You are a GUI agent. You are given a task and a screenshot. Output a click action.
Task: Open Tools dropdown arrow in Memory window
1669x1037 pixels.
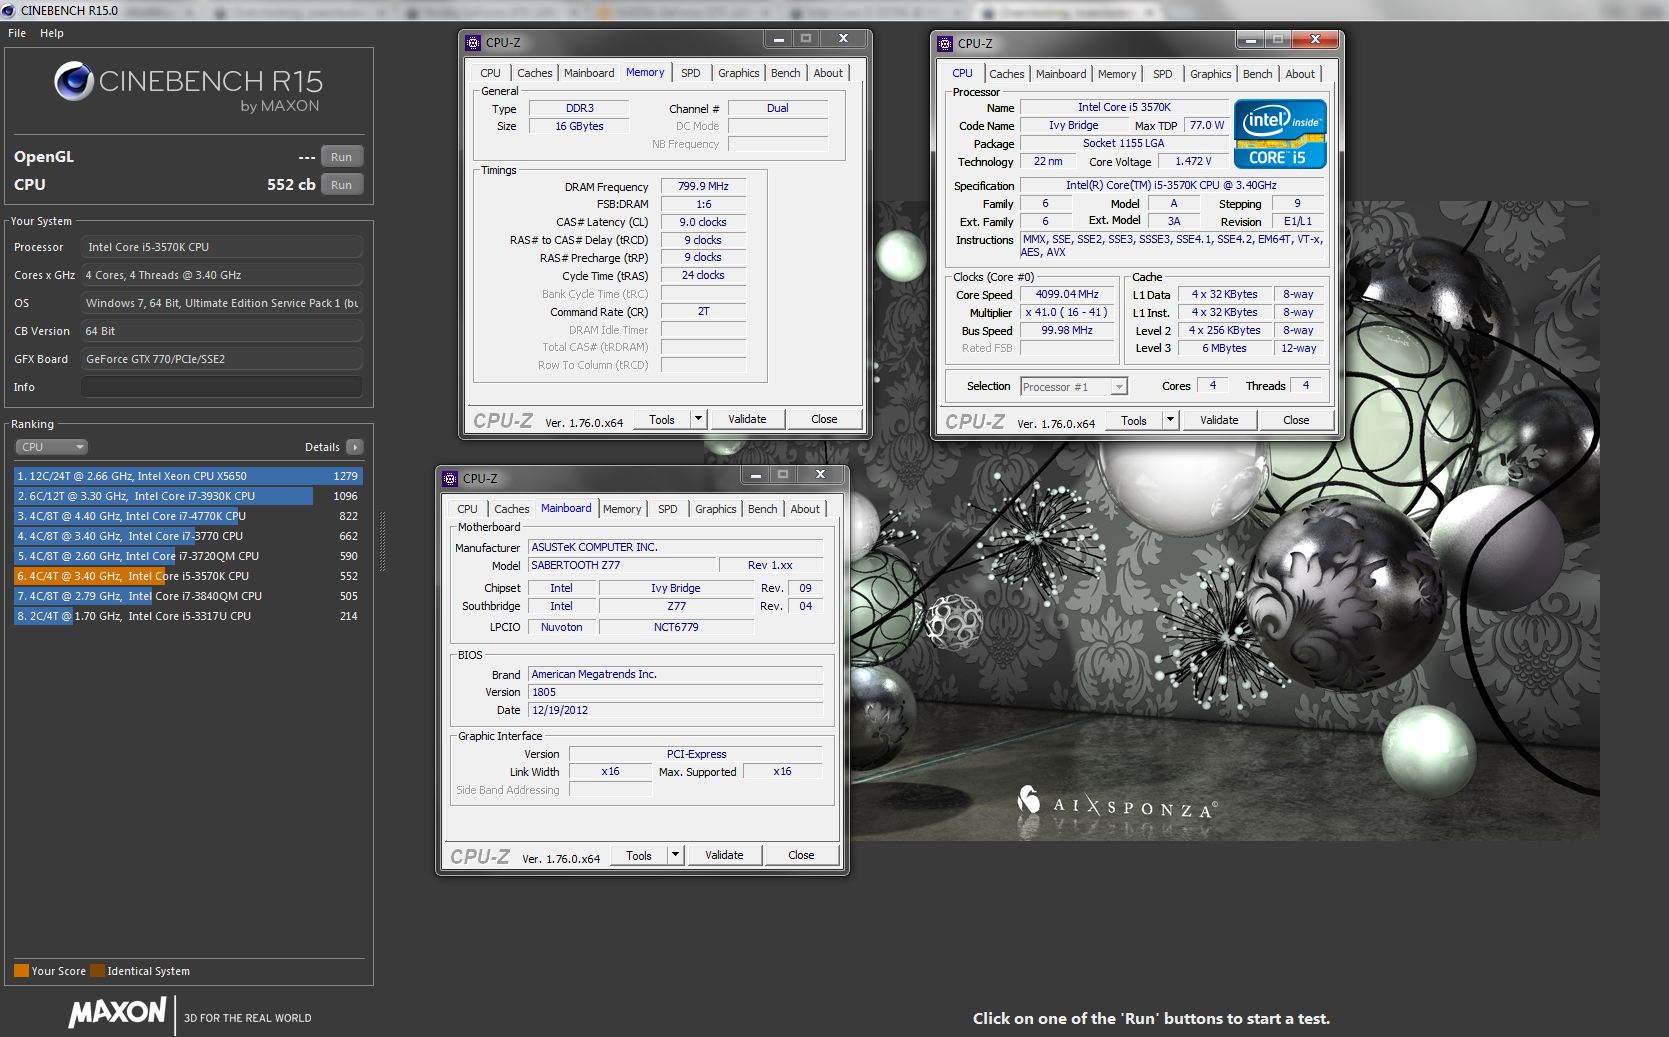pyautogui.click(x=699, y=419)
